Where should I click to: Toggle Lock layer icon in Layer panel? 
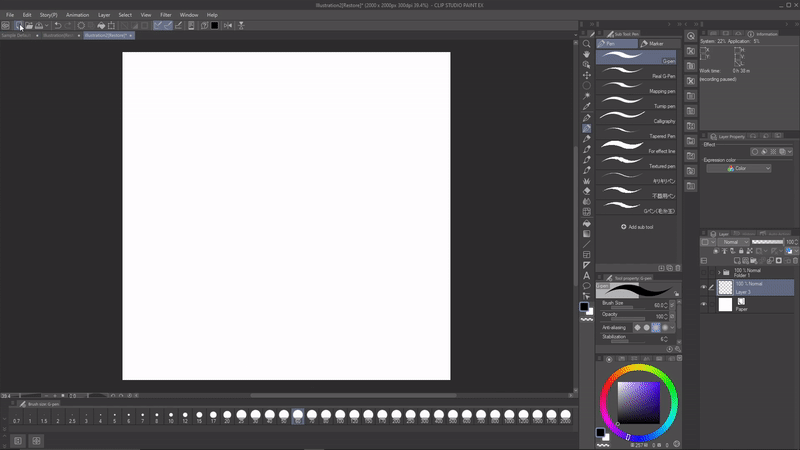pos(741,251)
